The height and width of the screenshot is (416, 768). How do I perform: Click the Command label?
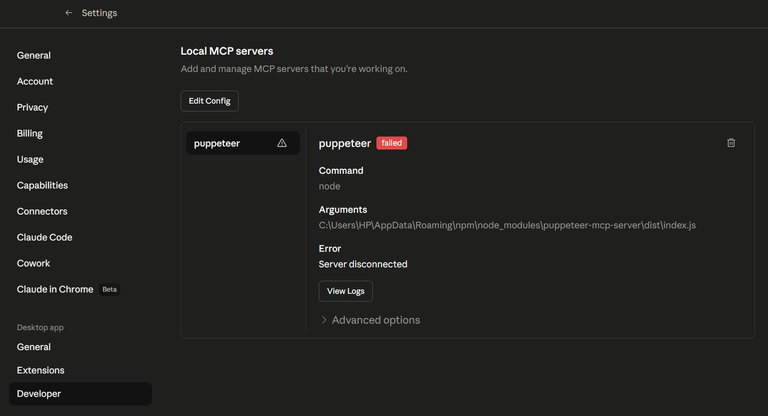(341, 171)
